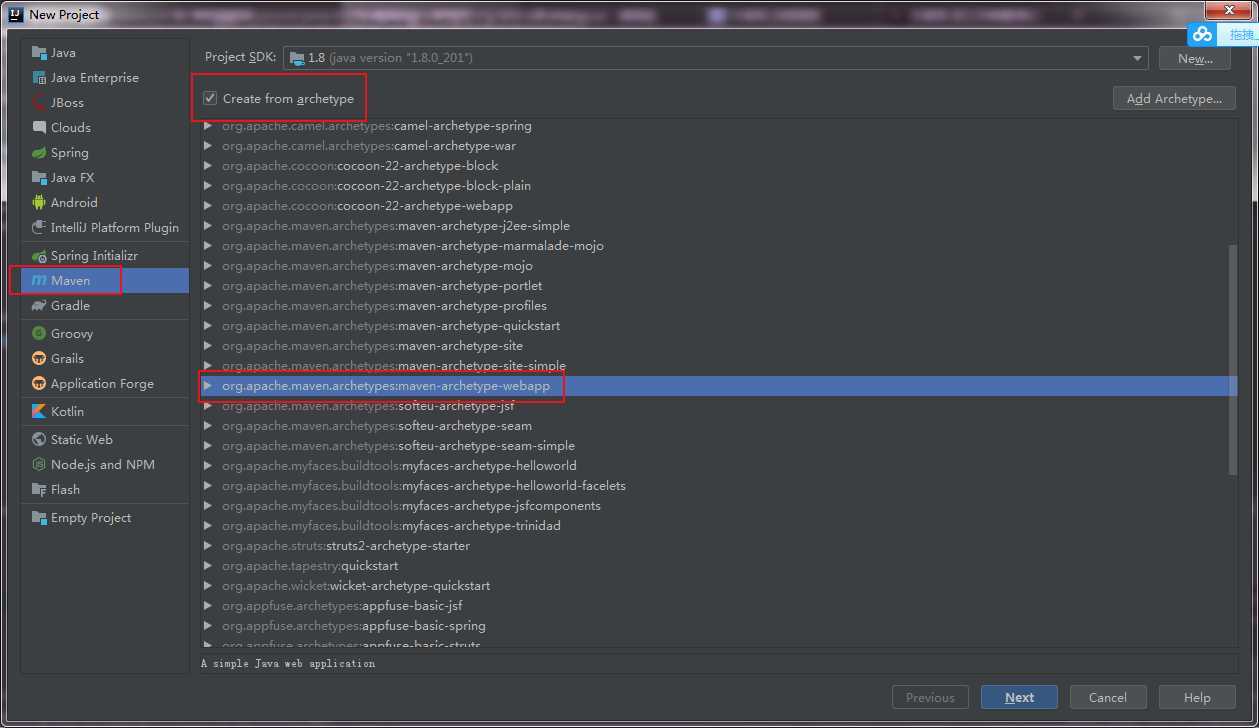Select Empty Project type label
Viewport: 1259px width, 728px height.
pyautogui.click(x=91, y=518)
